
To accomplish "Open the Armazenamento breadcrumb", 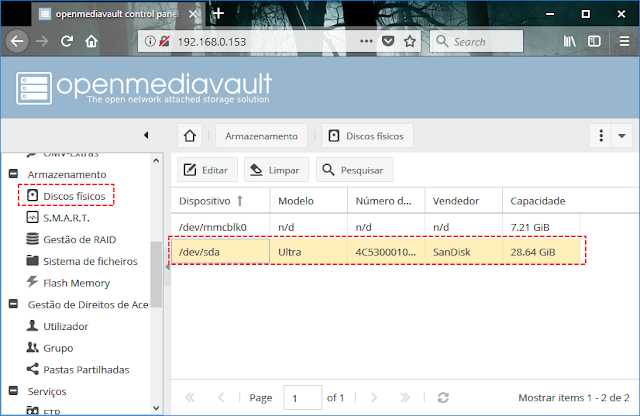I will point(261,136).
